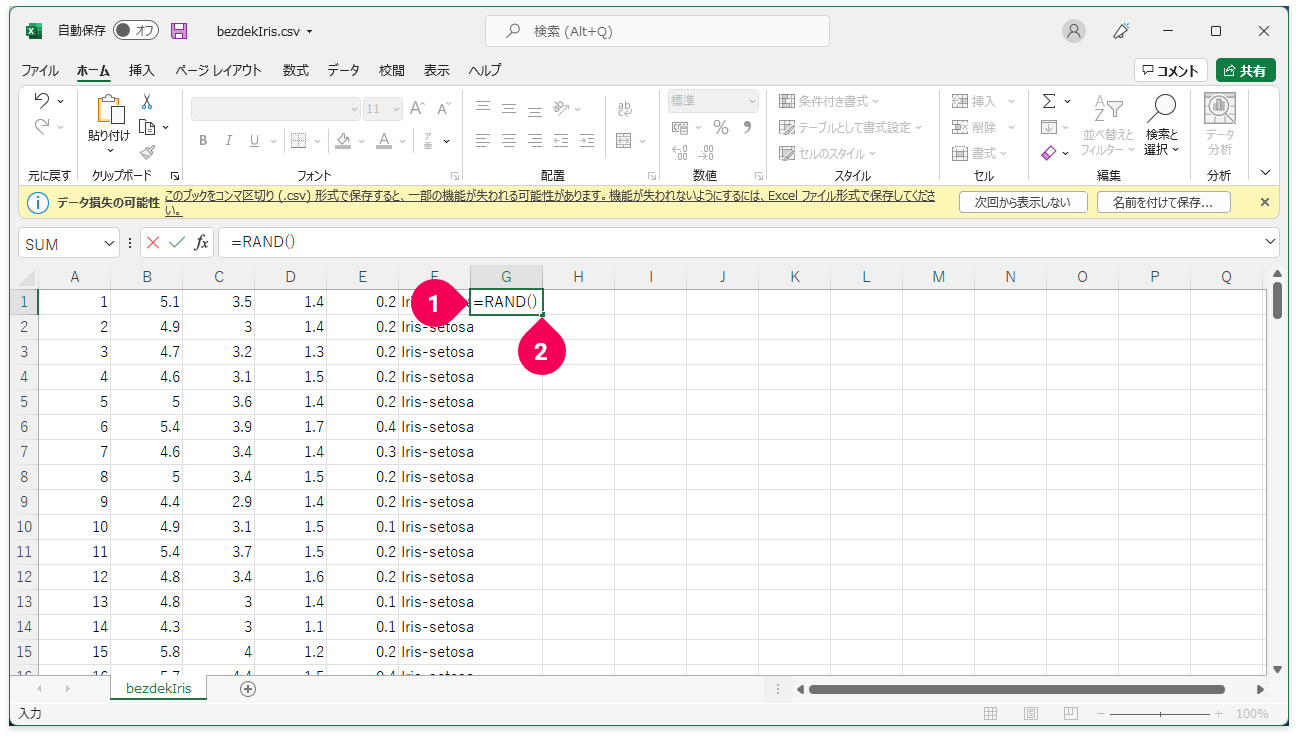
Task: Open the account profile icon
Action: click(1074, 31)
